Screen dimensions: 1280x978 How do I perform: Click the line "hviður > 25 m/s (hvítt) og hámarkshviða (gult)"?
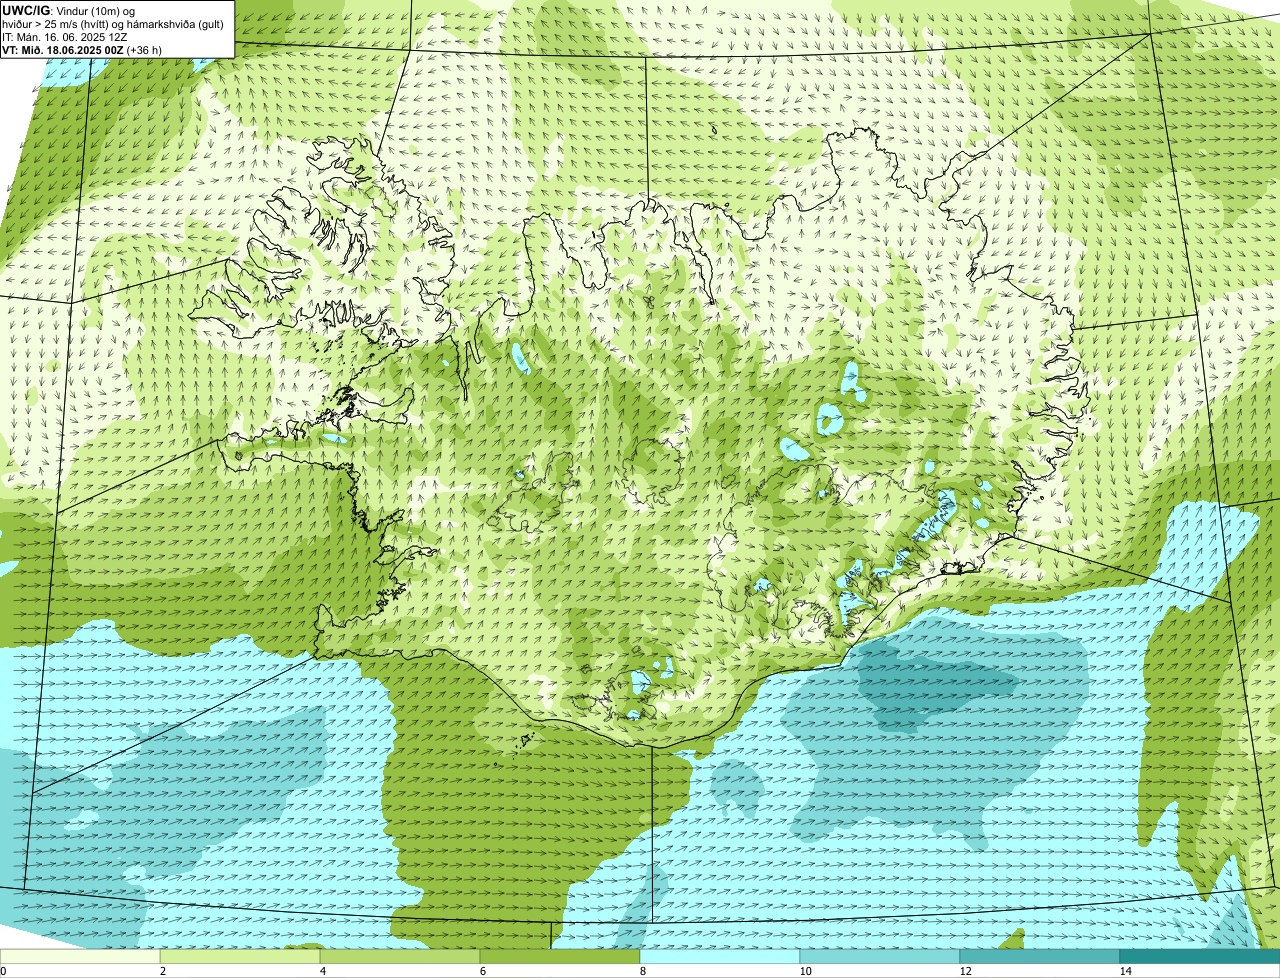[113, 24]
